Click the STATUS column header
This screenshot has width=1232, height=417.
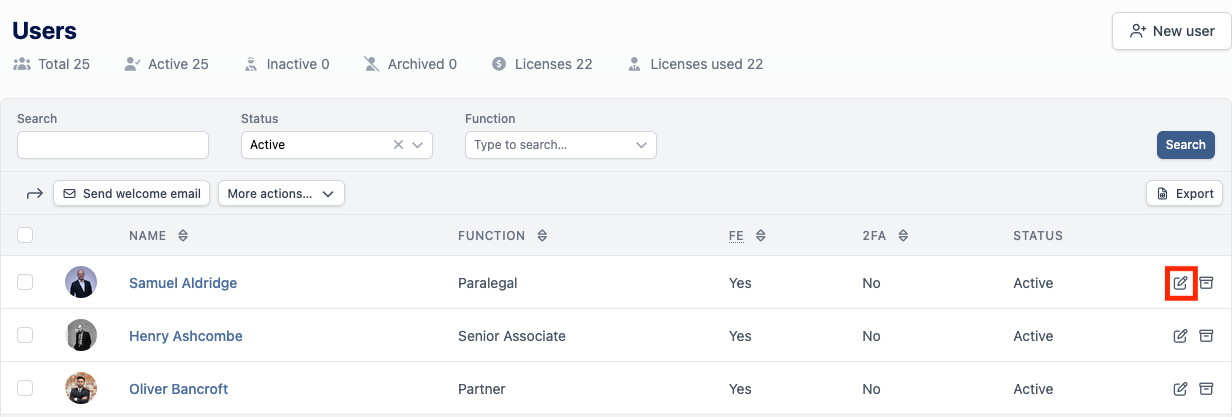1038,236
